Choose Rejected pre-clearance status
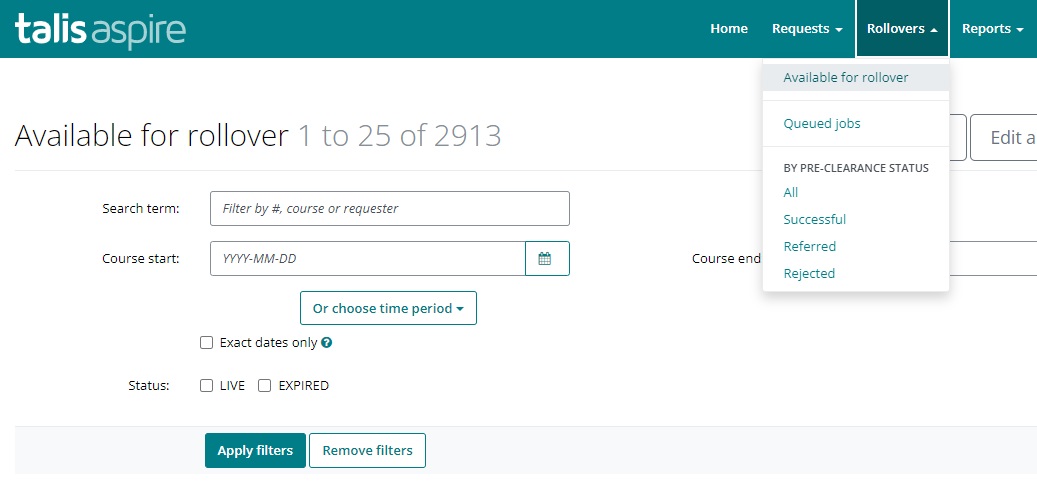Viewport: 1037px width, 489px height. coord(809,273)
